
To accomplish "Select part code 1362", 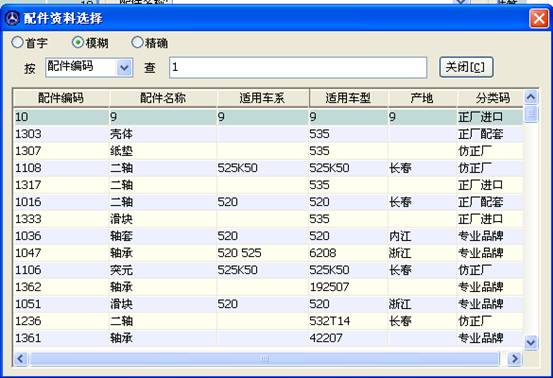I will (x=28, y=287).
